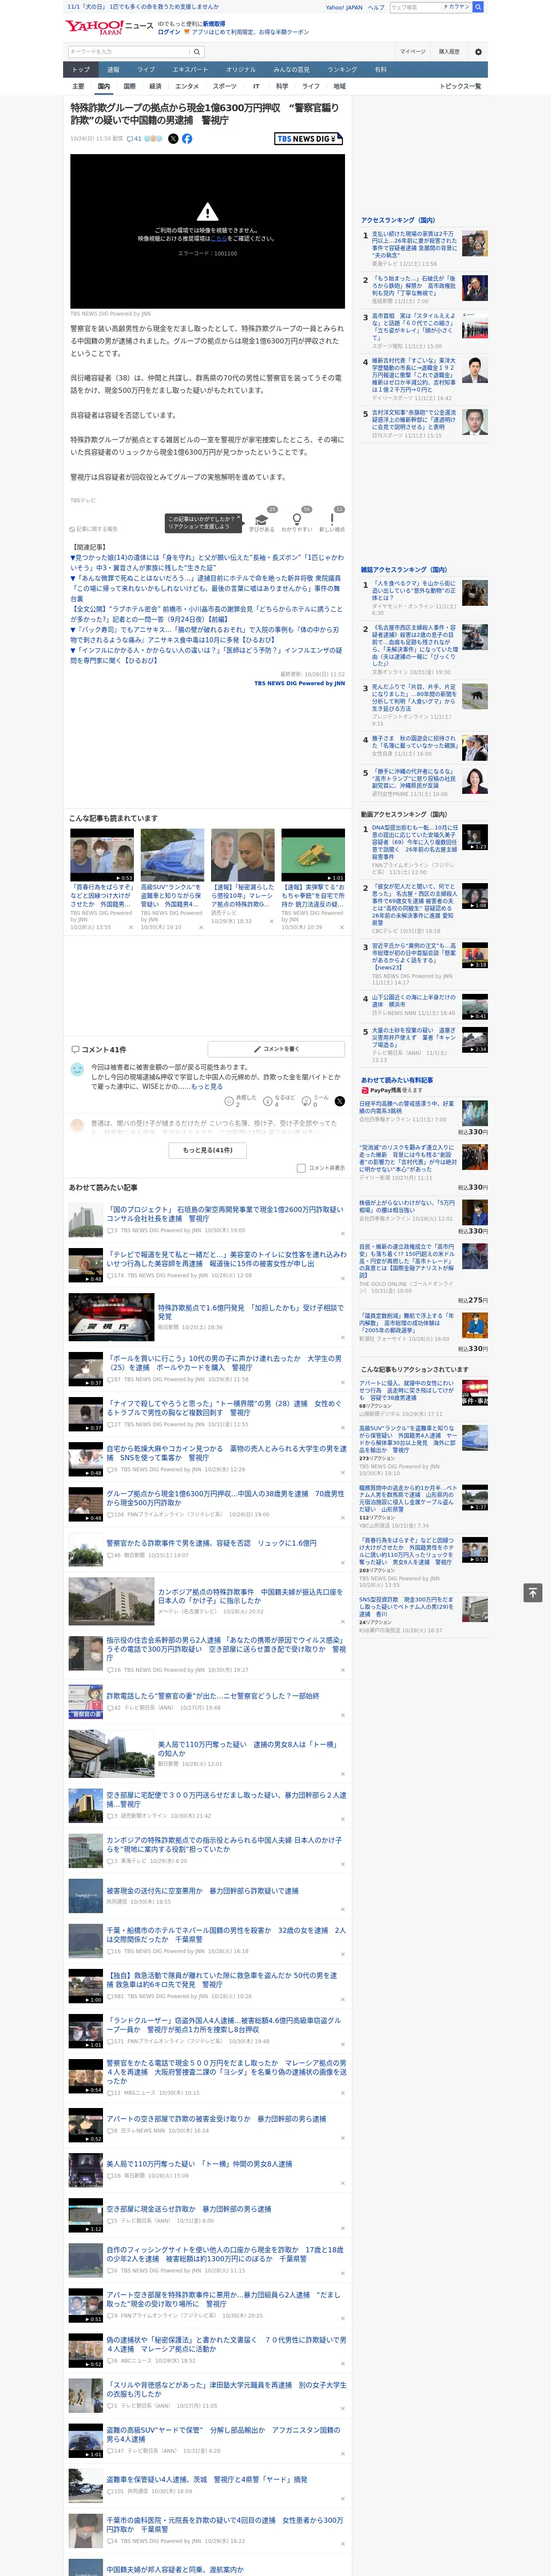Select the ライフ category
The width and height of the screenshot is (551, 2576).
(311, 86)
